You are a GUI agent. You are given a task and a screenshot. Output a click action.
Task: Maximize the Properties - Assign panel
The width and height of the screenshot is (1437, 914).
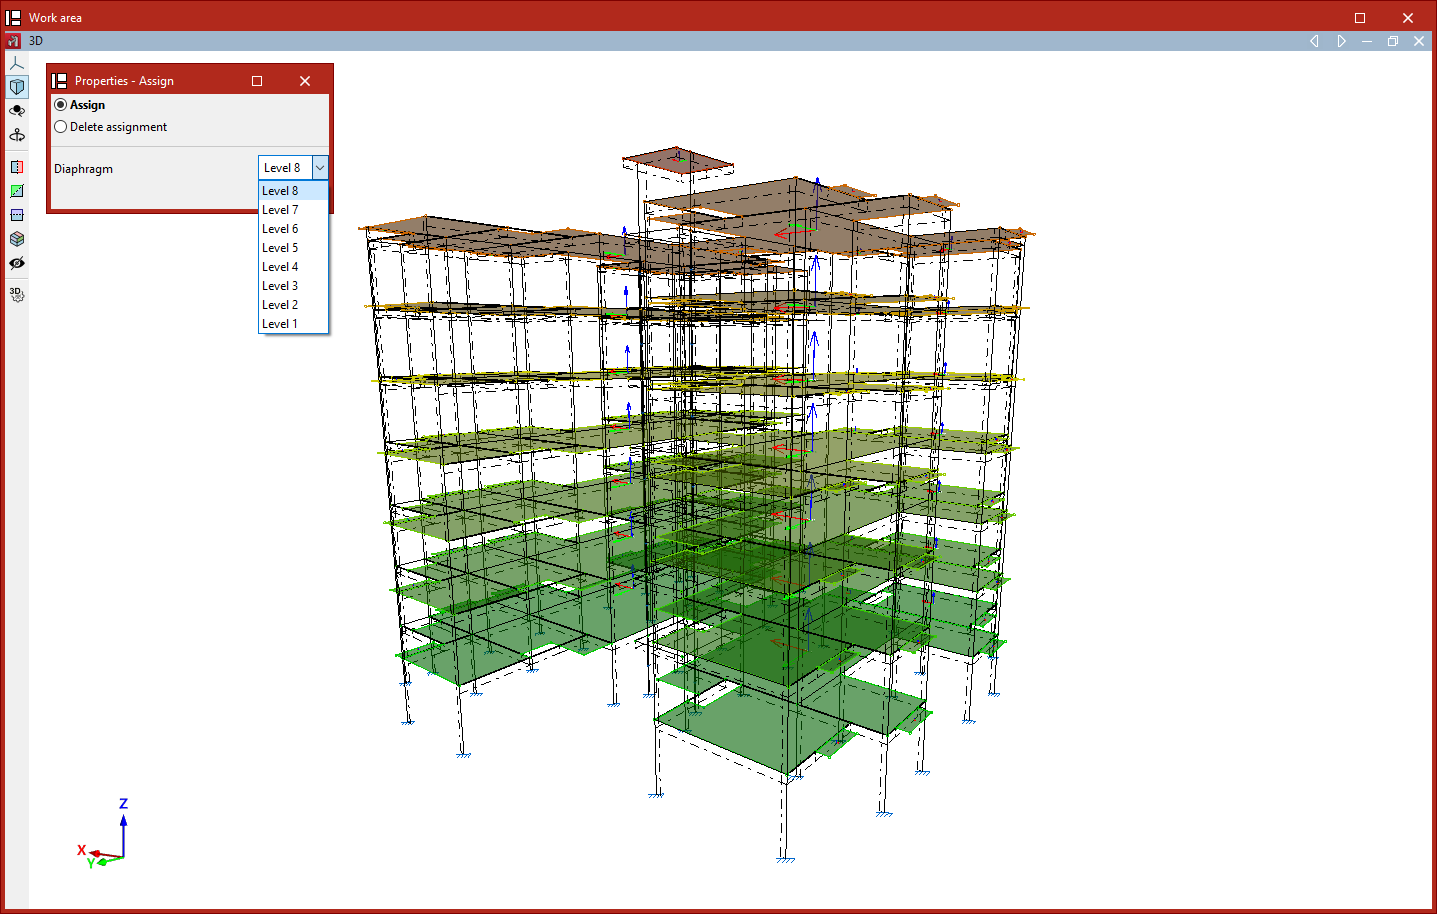pos(257,81)
